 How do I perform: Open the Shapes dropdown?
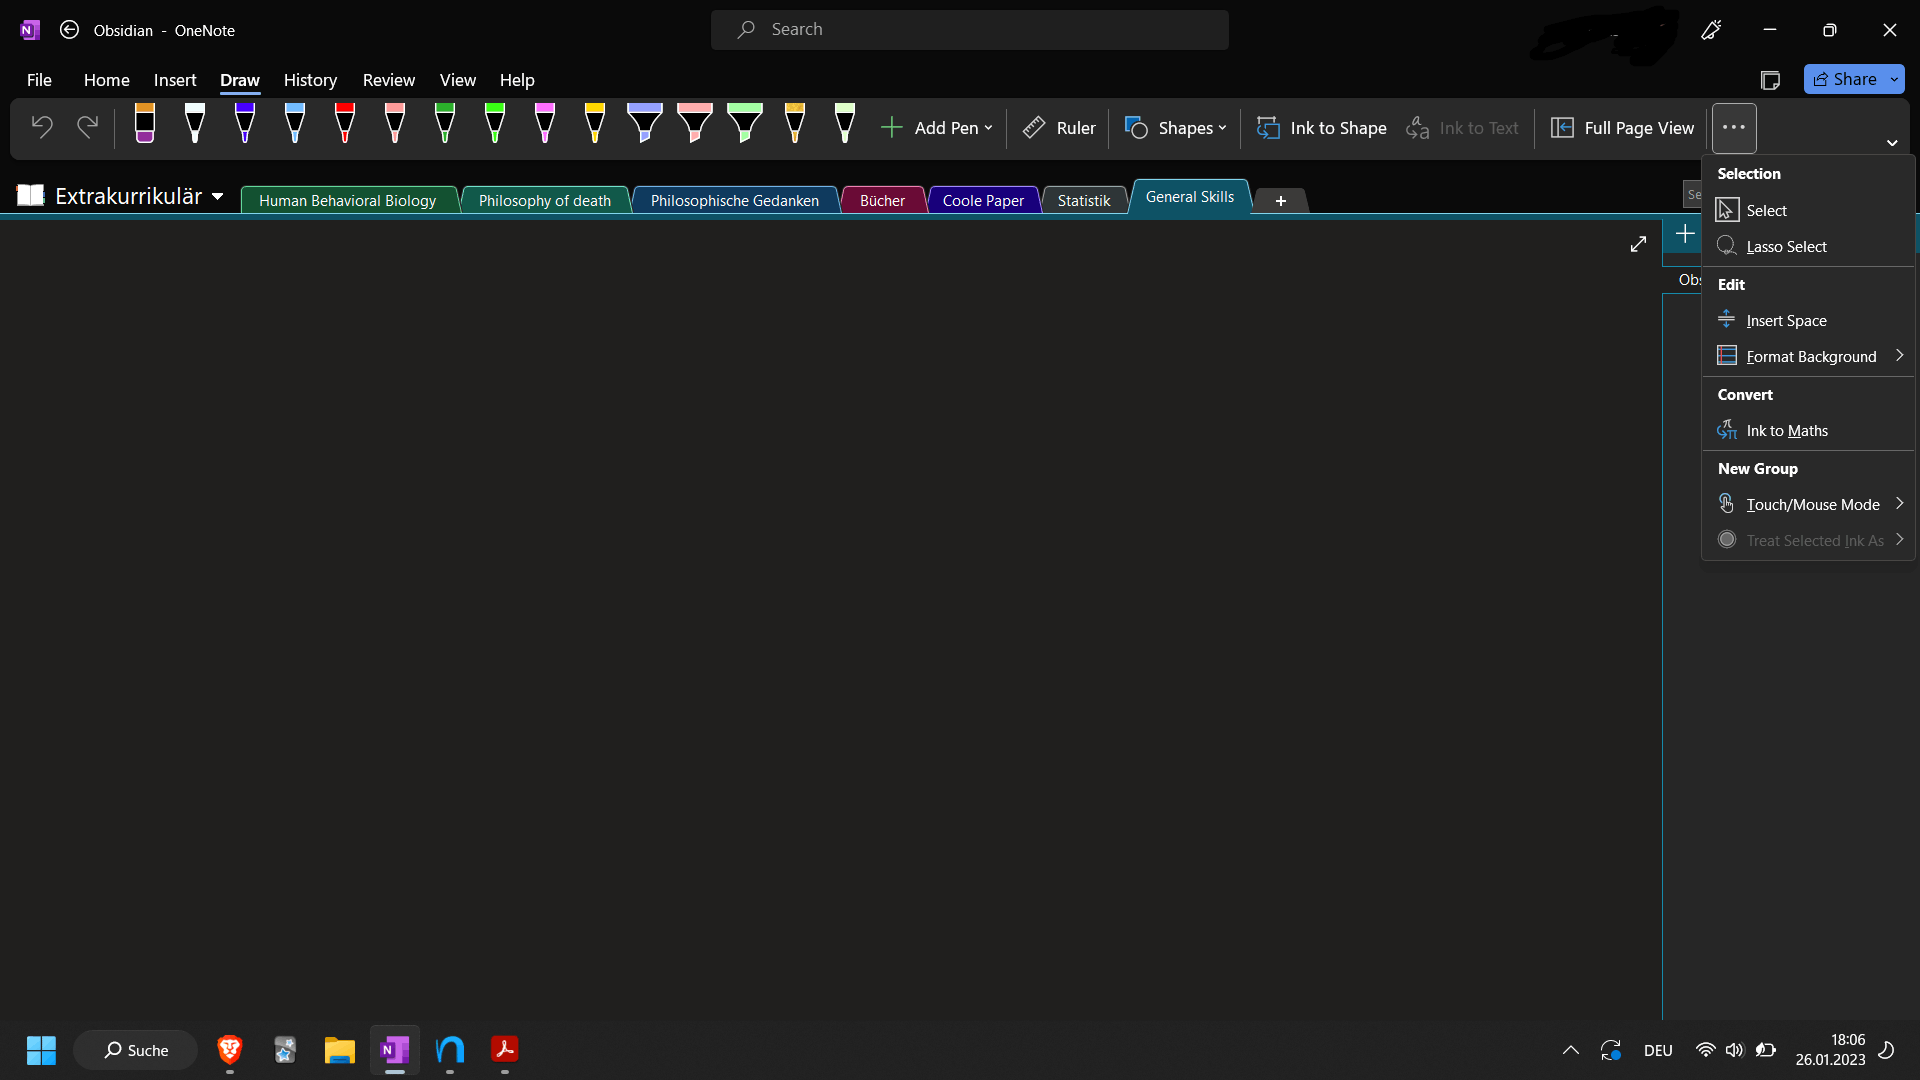tap(1176, 128)
